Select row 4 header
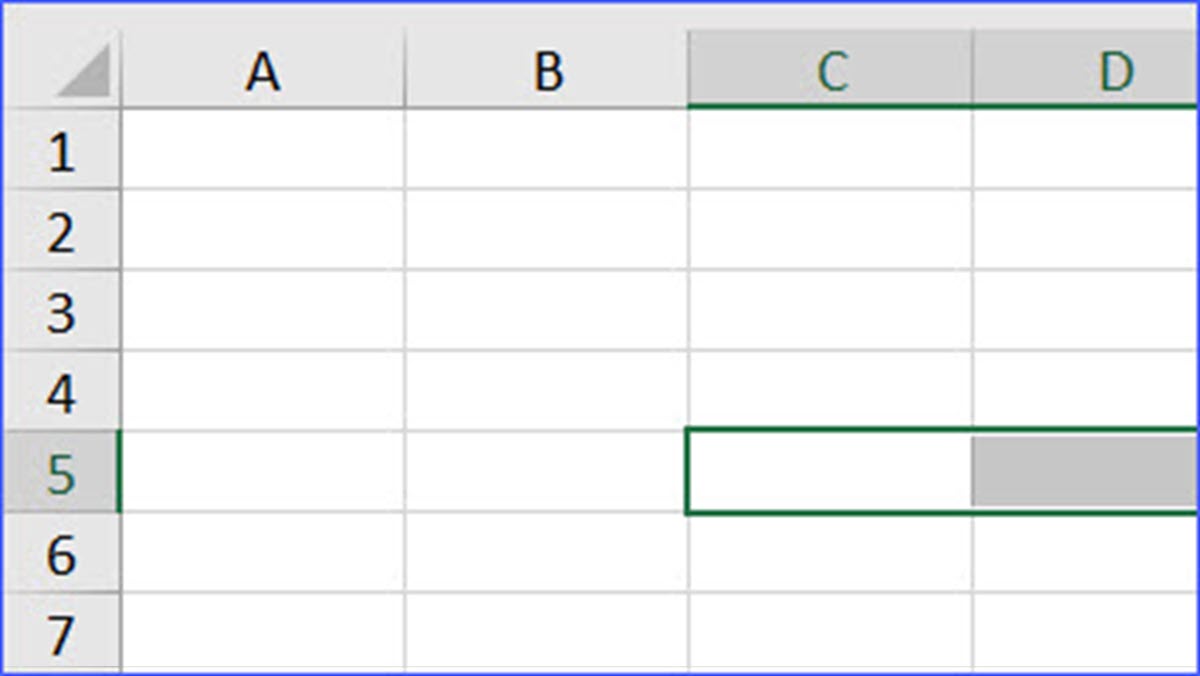This screenshot has height=676, width=1200. click(x=61, y=393)
